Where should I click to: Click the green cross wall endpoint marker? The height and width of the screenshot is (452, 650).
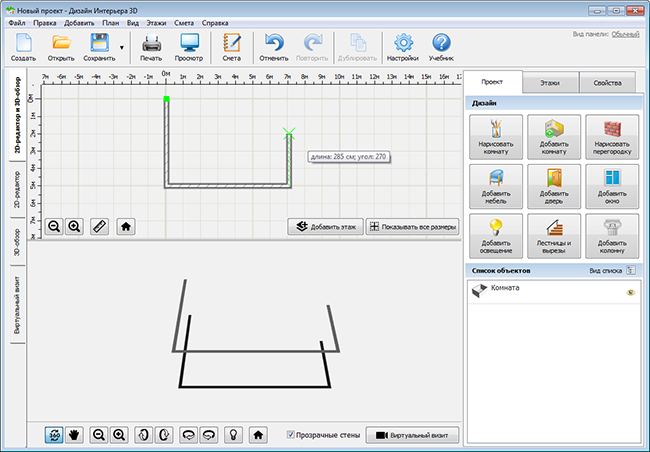pyautogui.click(x=289, y=134)
